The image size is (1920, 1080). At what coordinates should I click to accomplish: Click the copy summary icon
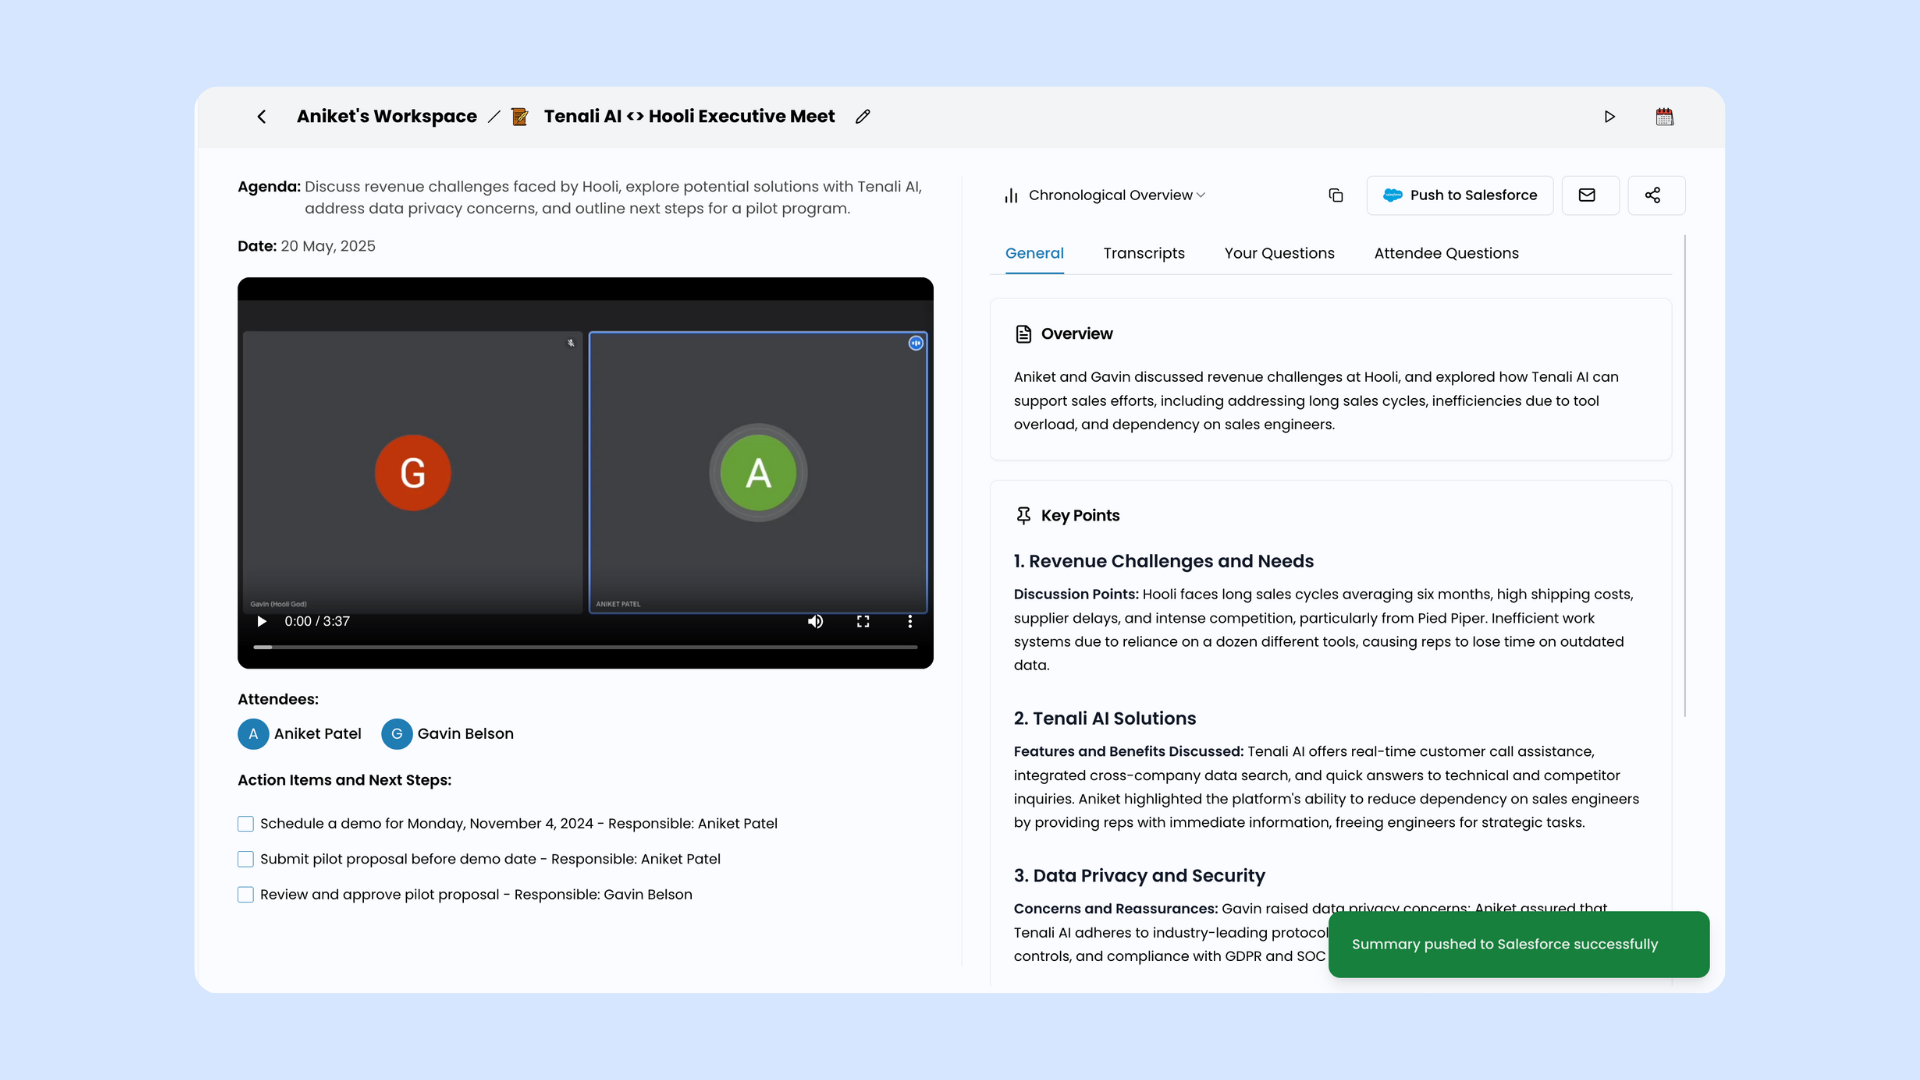tap(1335, 195)
